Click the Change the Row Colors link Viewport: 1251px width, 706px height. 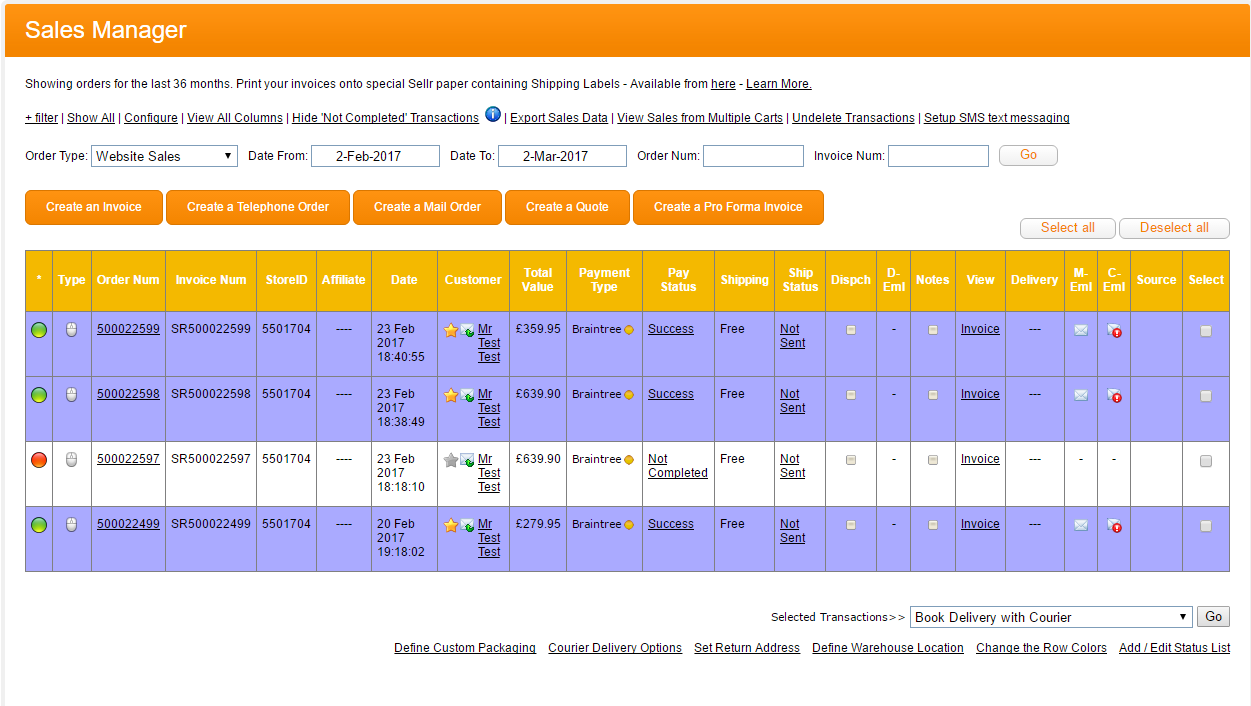point(1041,648)
